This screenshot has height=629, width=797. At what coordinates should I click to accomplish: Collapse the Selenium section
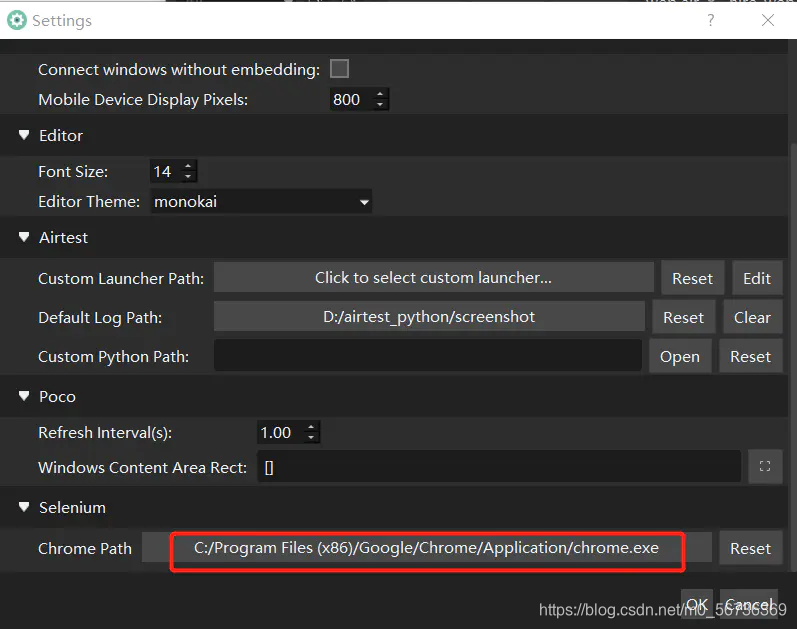tap(24, 507)
